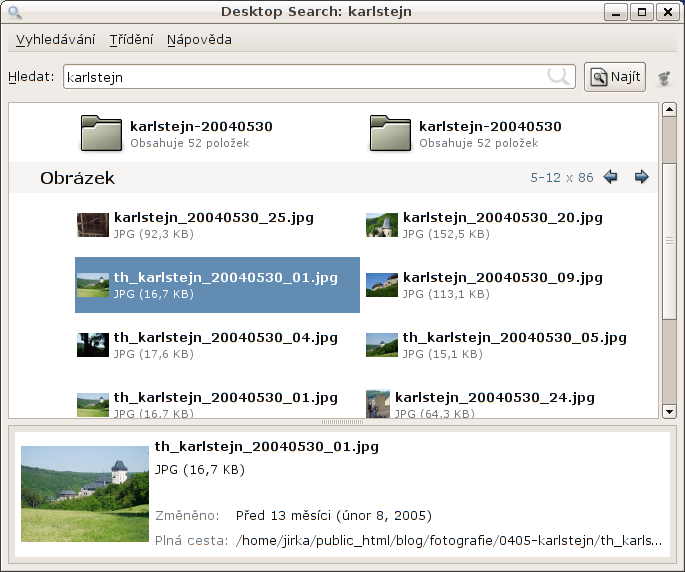Click thumbnail of karlstejn_20040530_20.jpg
The width and height of the screenshot is (685, 572).
point(382,225)
